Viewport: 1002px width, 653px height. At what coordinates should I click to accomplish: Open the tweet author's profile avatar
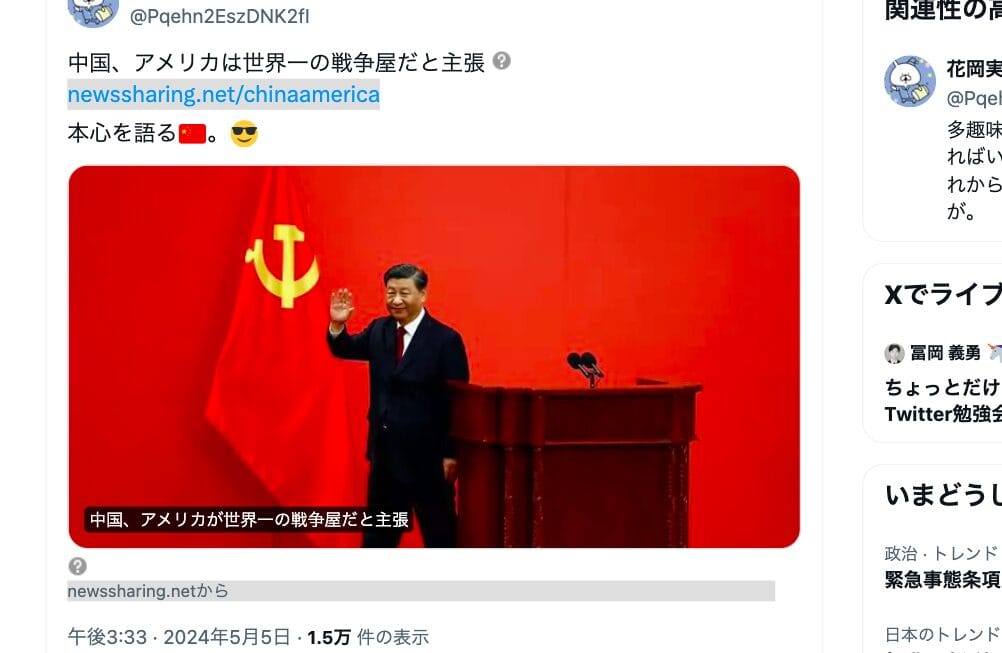click(93, 12)
